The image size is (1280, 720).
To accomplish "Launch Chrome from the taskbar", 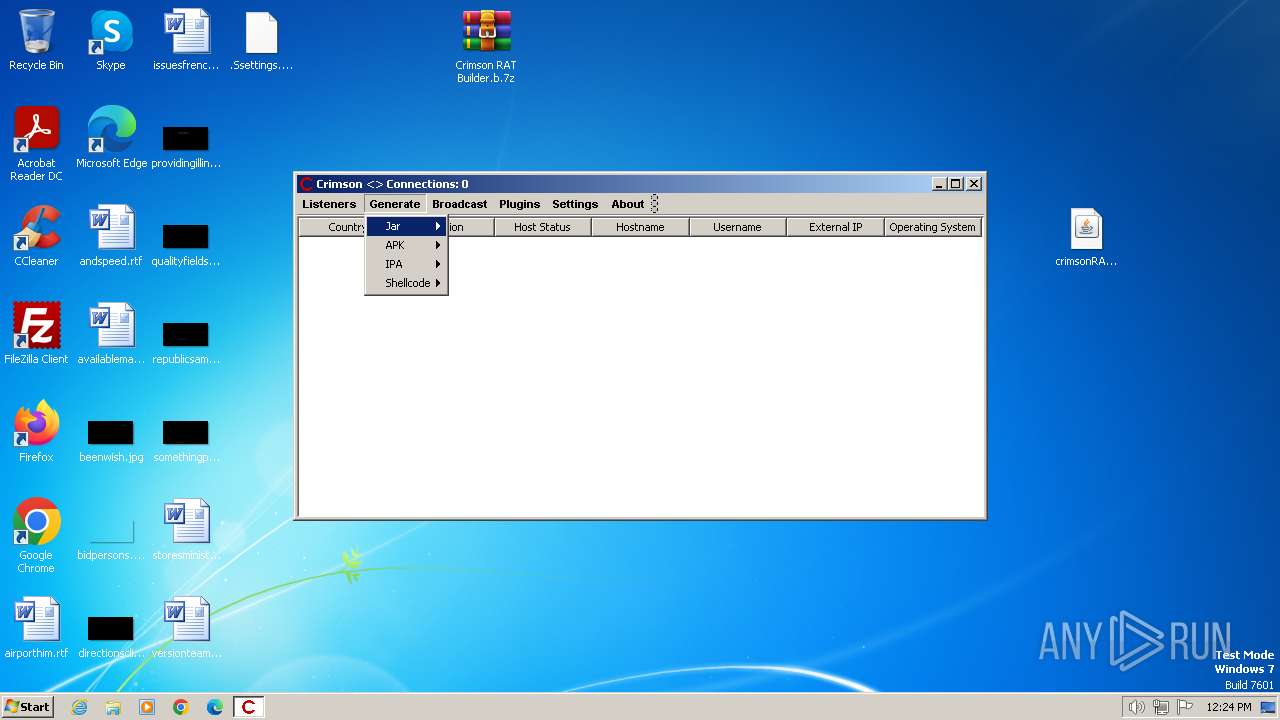I will point(181,707).
